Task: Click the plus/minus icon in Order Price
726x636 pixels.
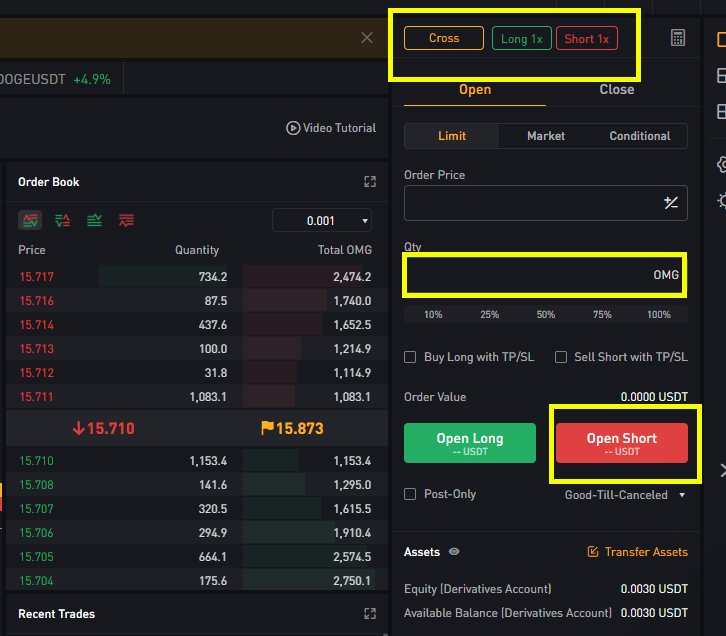Action: (670, 203)
